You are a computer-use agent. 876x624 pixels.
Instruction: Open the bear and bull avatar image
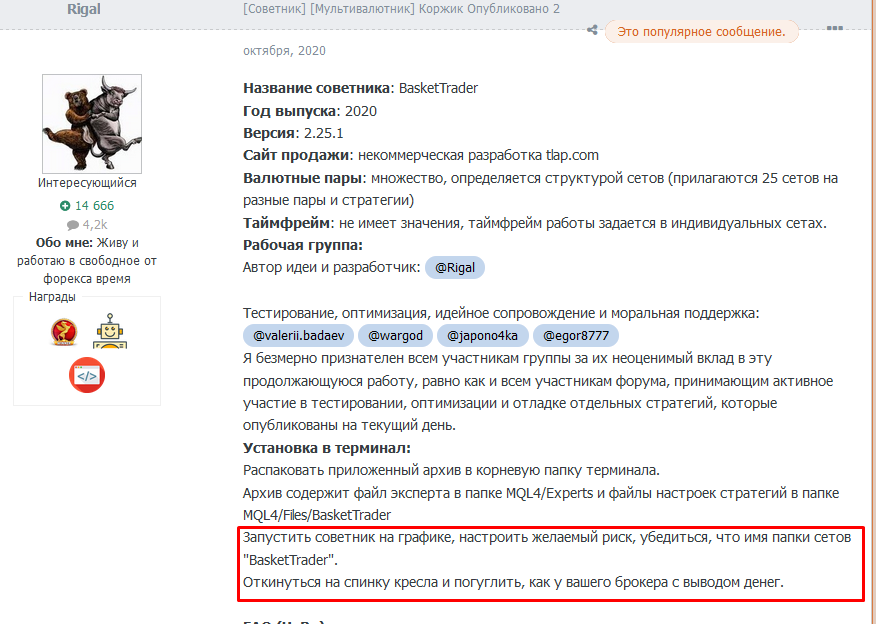click(x=92, y=124)
